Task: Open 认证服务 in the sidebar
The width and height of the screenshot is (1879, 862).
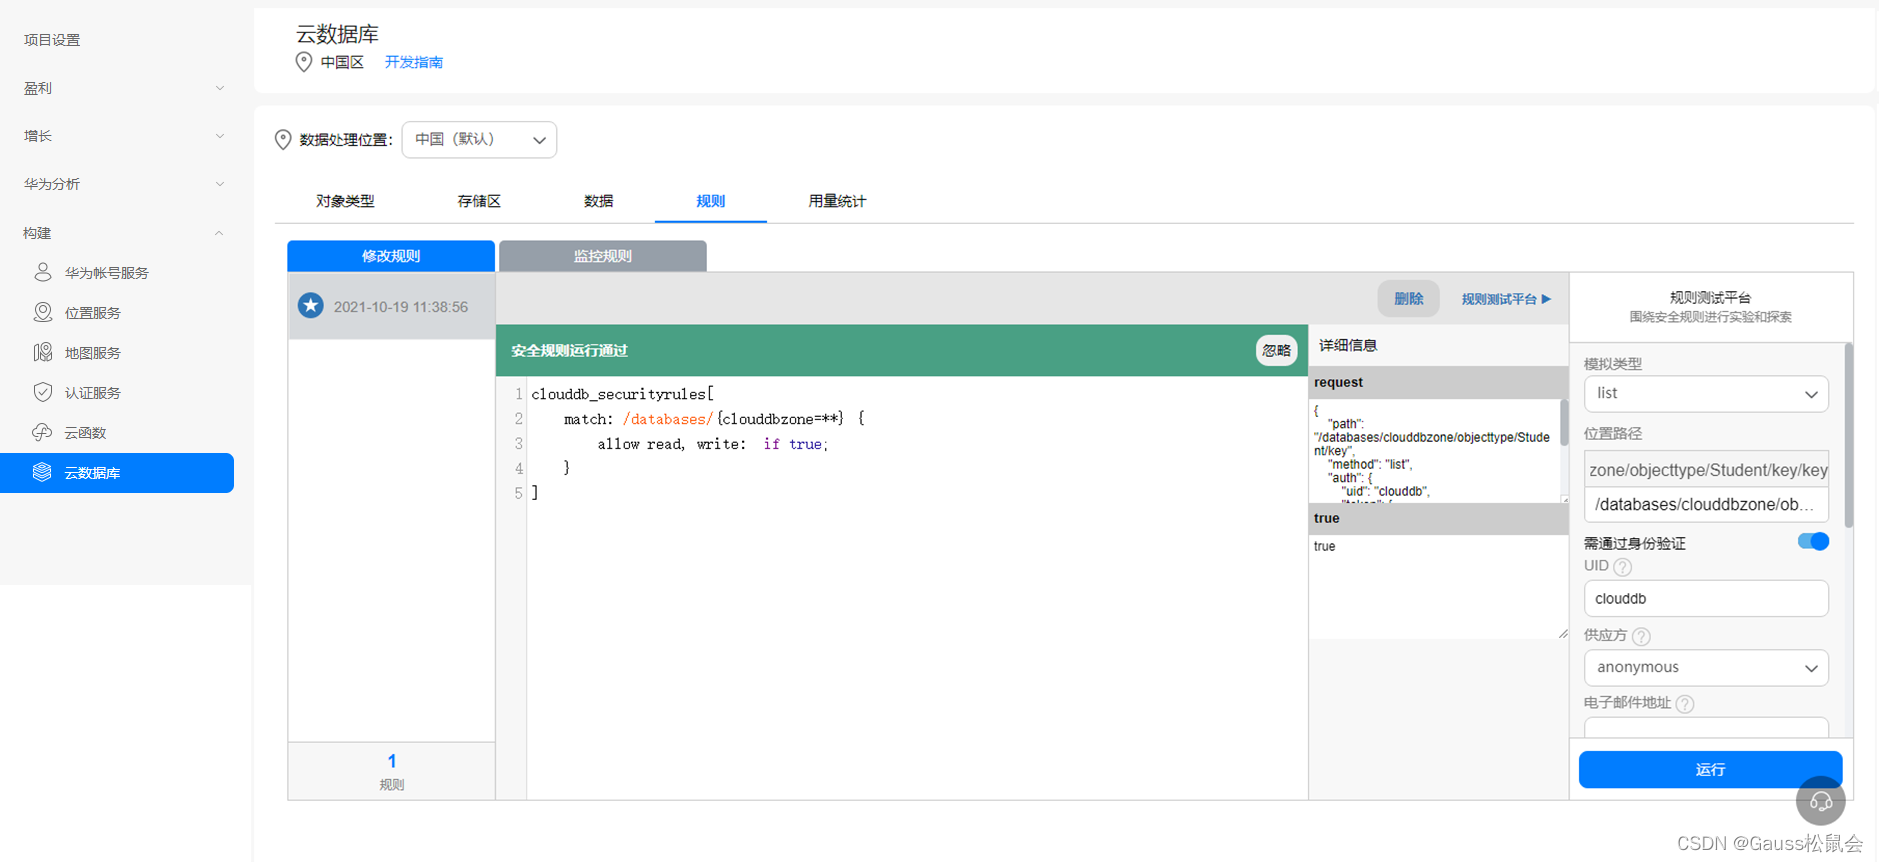Action: pyautogui.click(x=93, y=393)
